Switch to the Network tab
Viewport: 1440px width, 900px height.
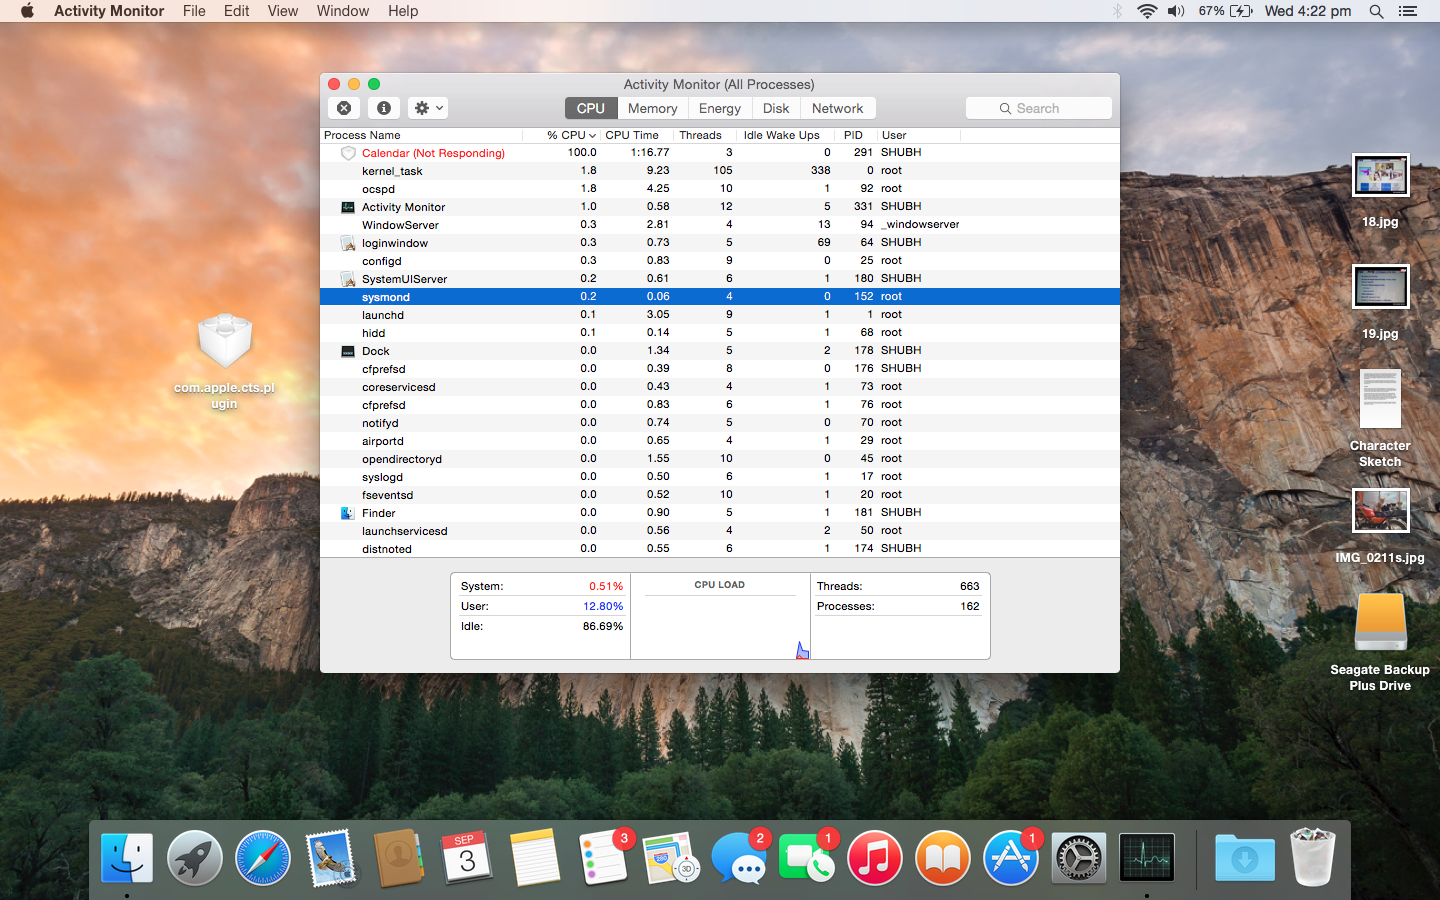tap(838, 108)
